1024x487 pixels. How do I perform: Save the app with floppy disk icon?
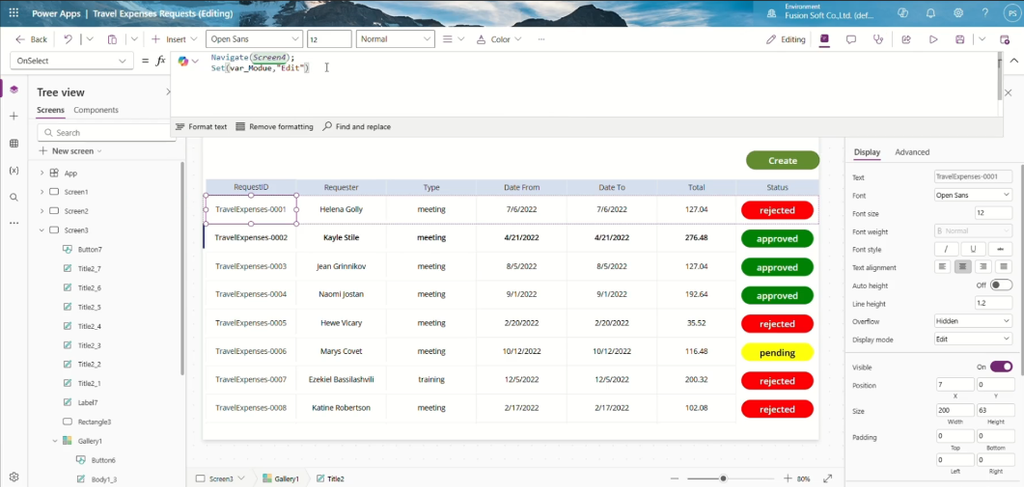click(960, 39)
